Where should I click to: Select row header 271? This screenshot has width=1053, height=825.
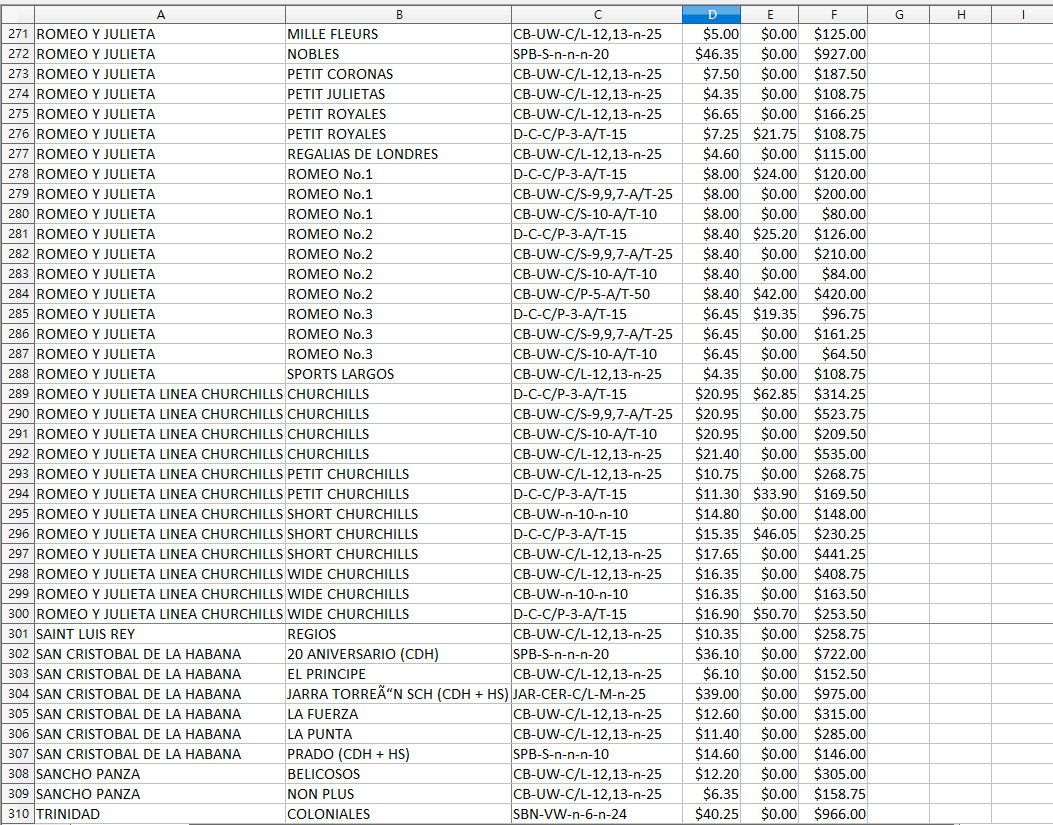point(18,34)
